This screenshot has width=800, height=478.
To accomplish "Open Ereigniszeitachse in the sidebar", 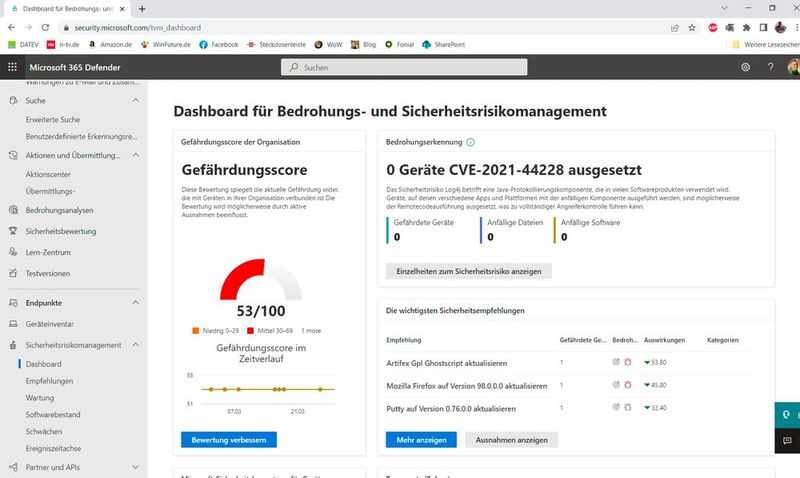I will [54, 448].
